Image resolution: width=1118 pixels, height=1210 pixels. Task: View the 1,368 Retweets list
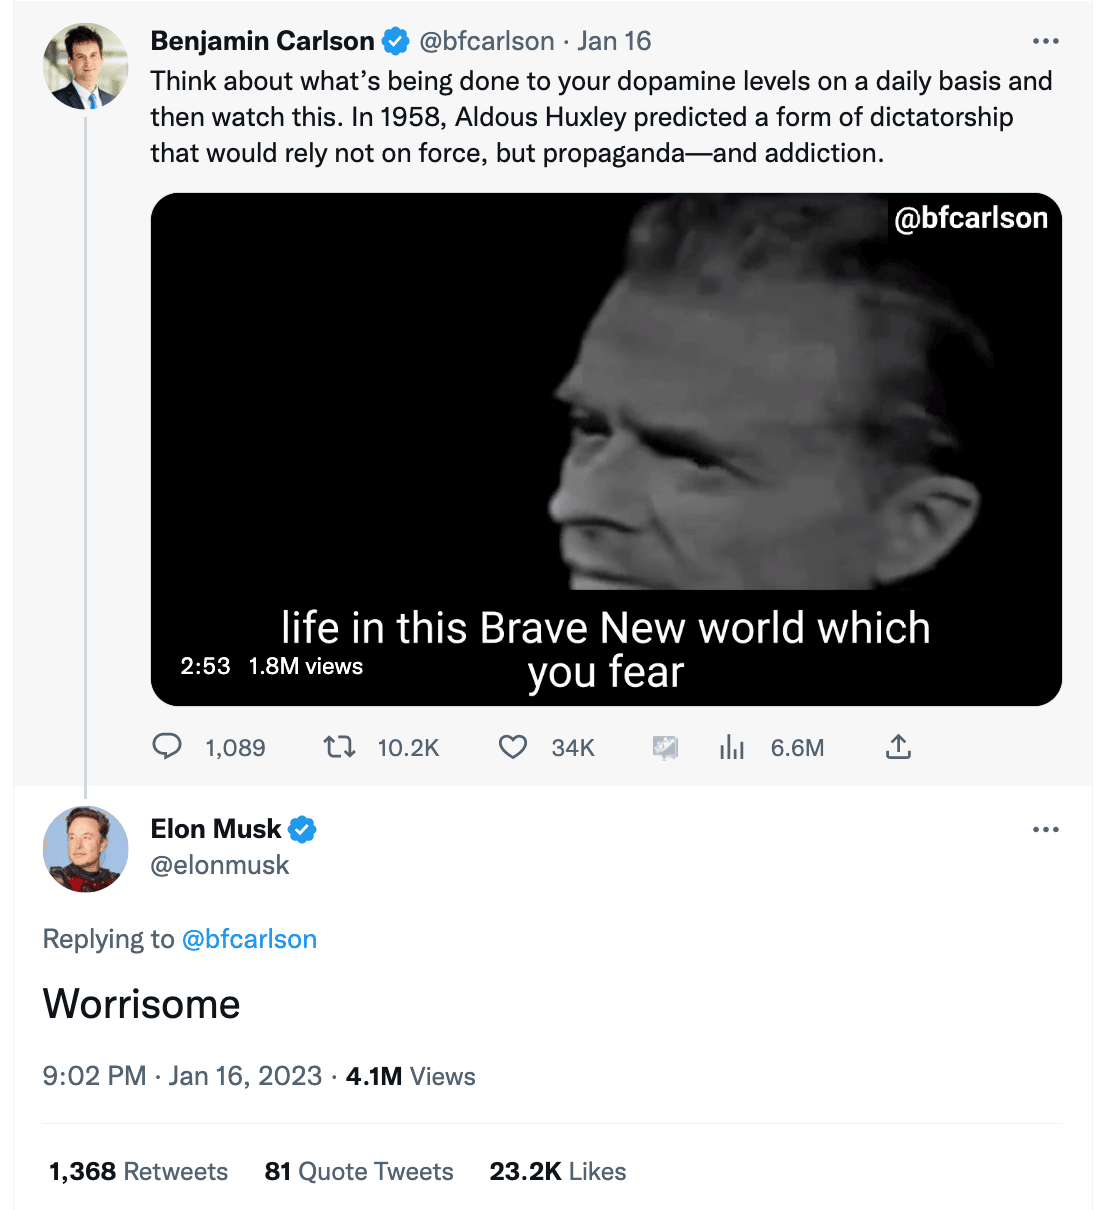[138, 1171]
